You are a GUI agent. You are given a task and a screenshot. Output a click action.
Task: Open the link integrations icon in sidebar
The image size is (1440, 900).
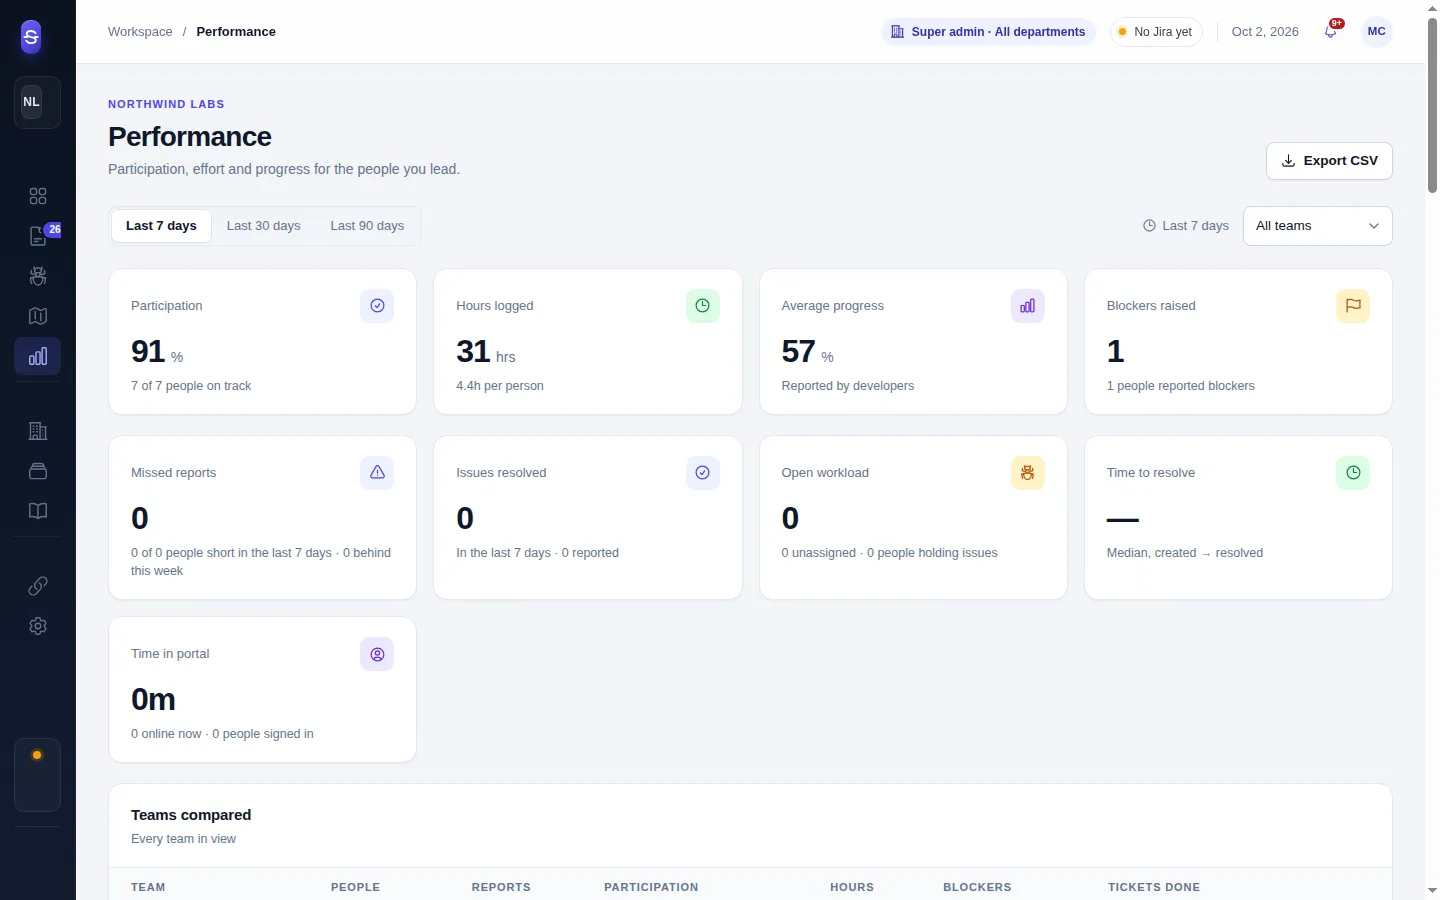[38, 586]
